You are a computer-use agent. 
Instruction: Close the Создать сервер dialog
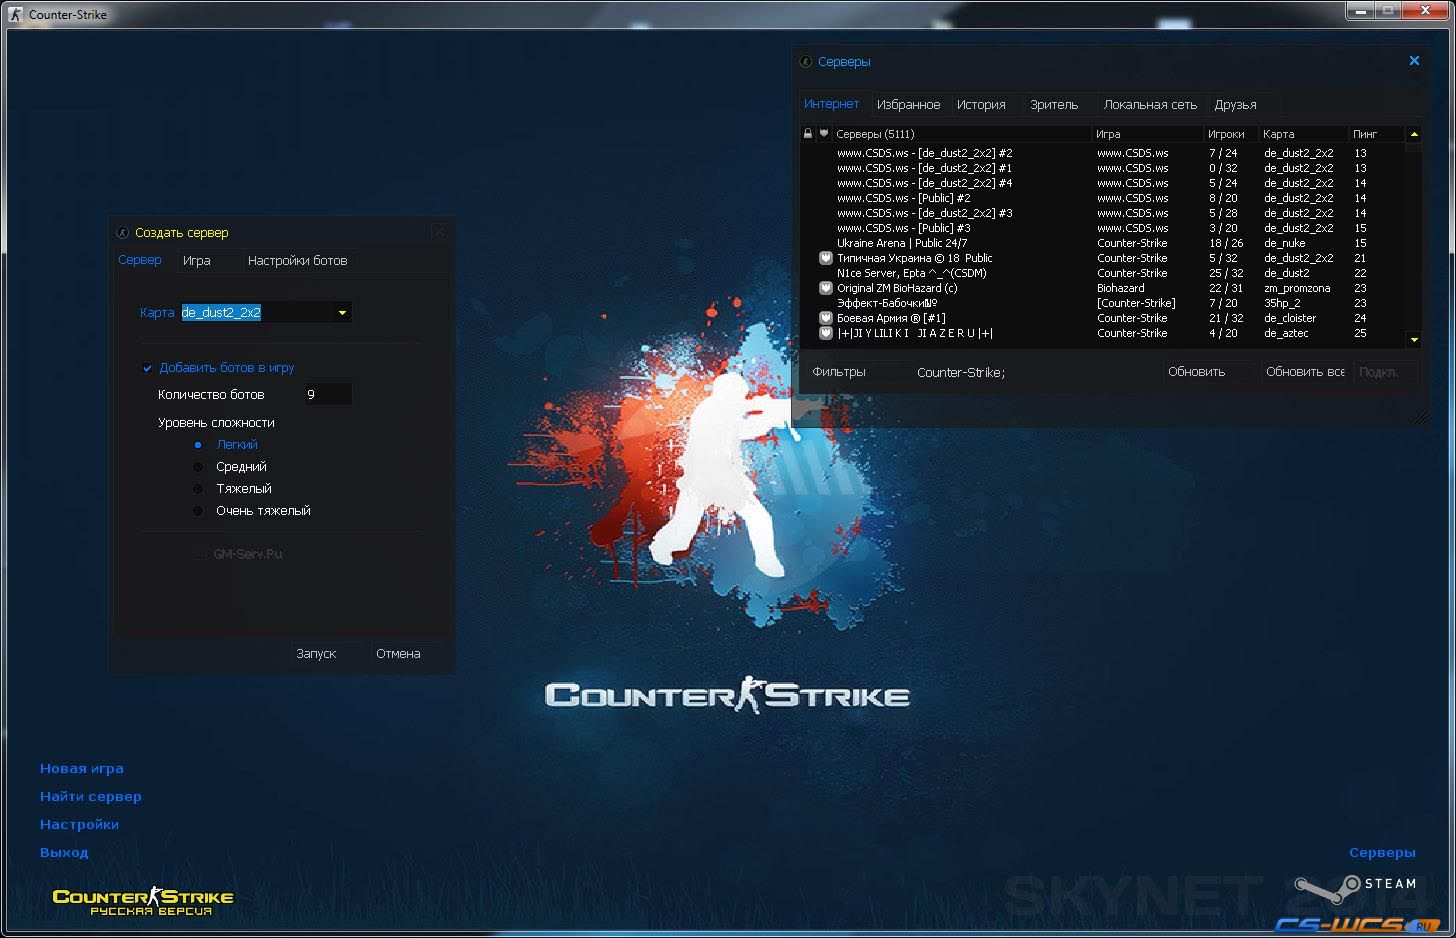[x=439, y=232]
